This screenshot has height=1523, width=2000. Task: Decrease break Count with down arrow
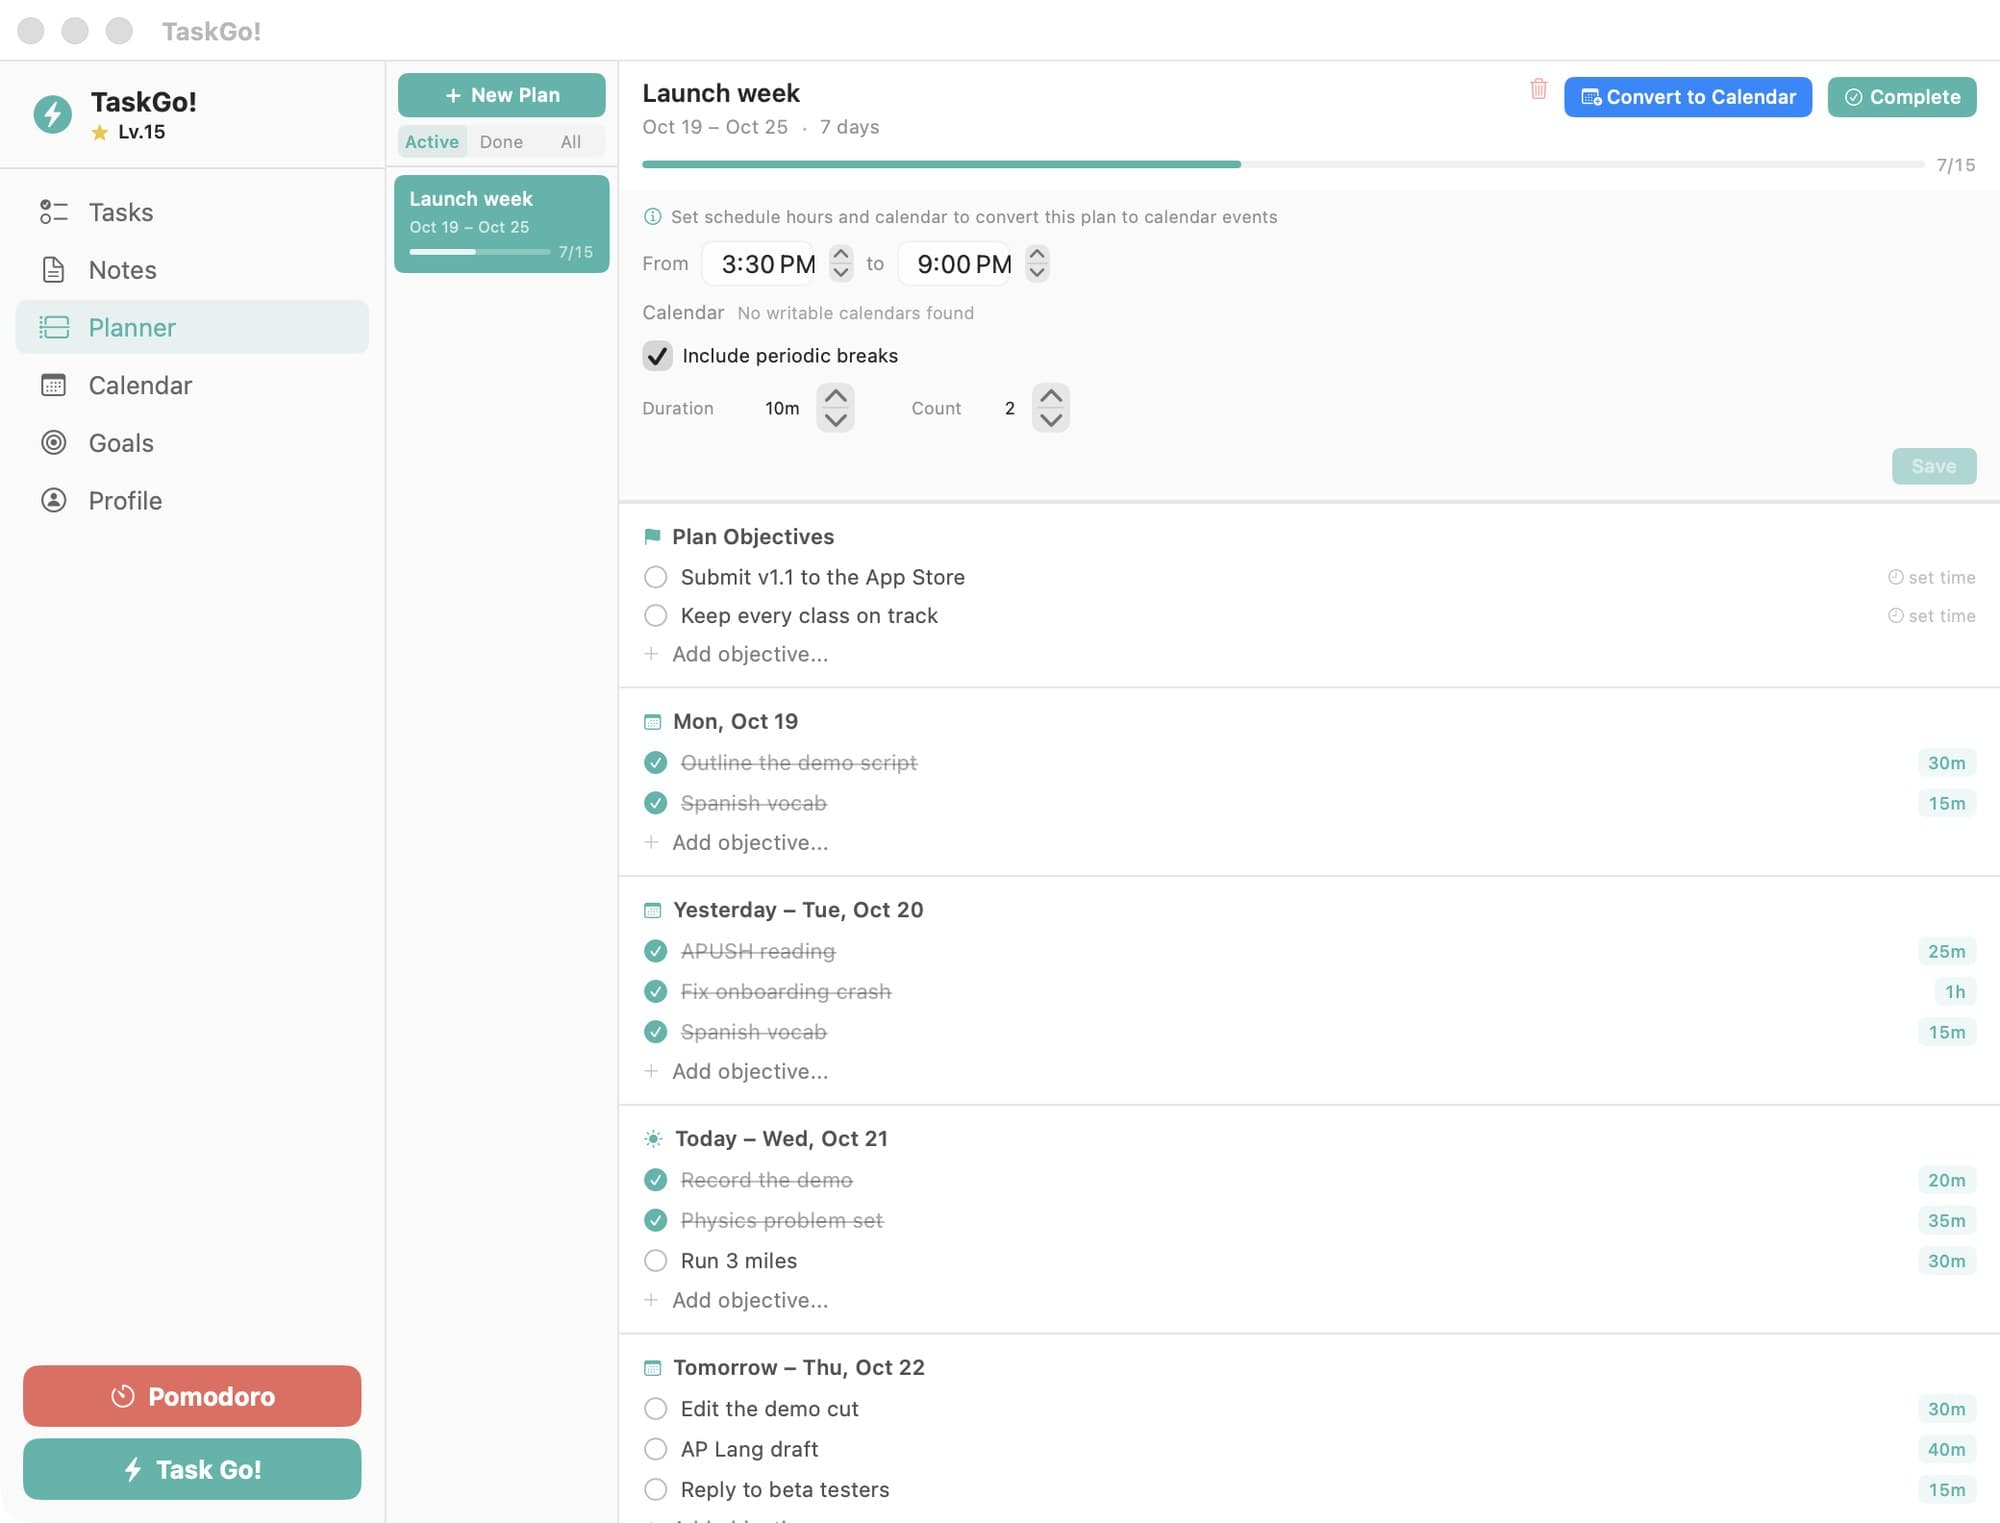[1050, 420]
